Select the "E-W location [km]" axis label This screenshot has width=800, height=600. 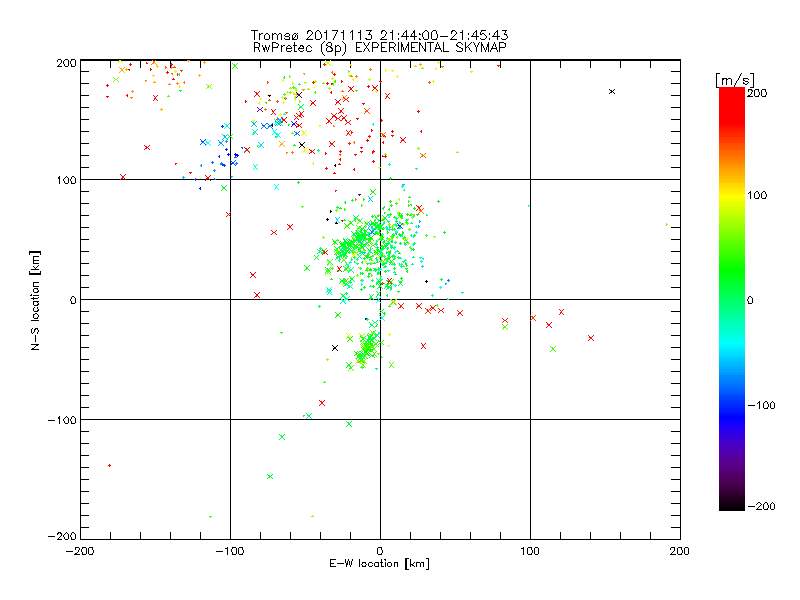click(379, 563)
